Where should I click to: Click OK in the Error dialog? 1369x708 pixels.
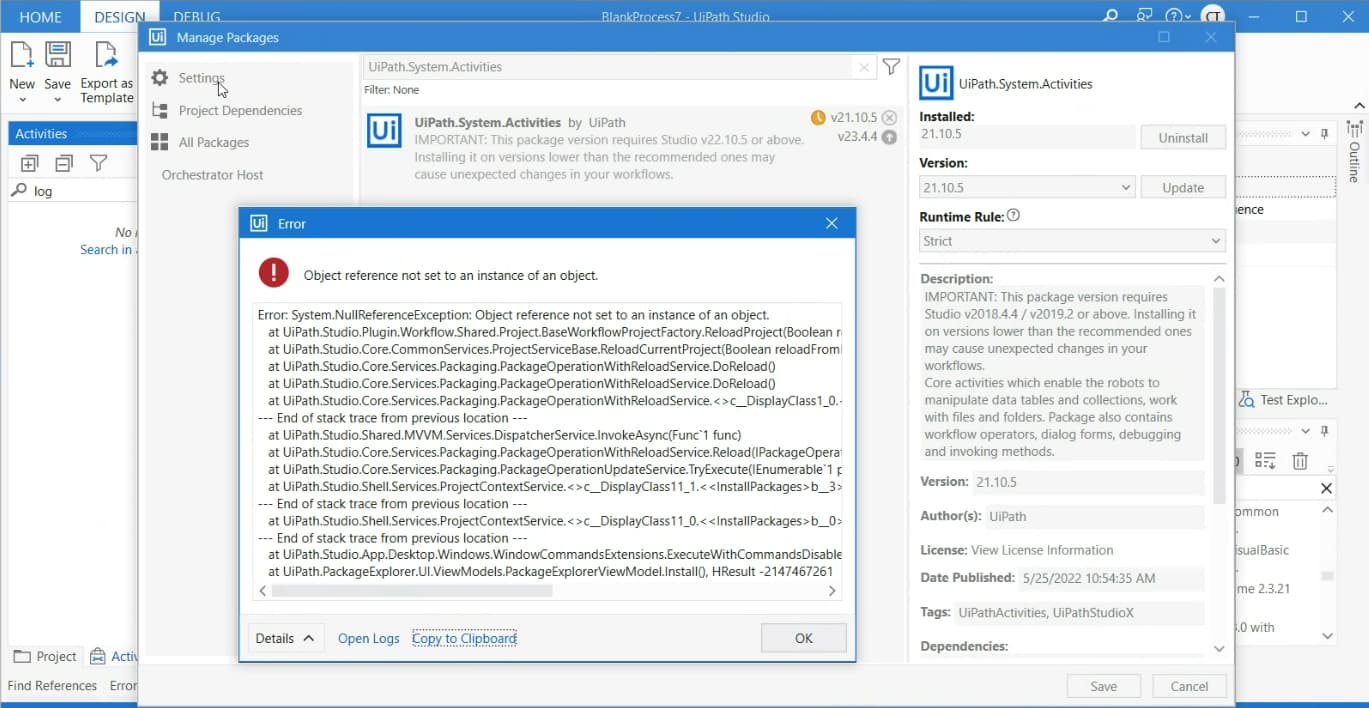coord(803,638)
